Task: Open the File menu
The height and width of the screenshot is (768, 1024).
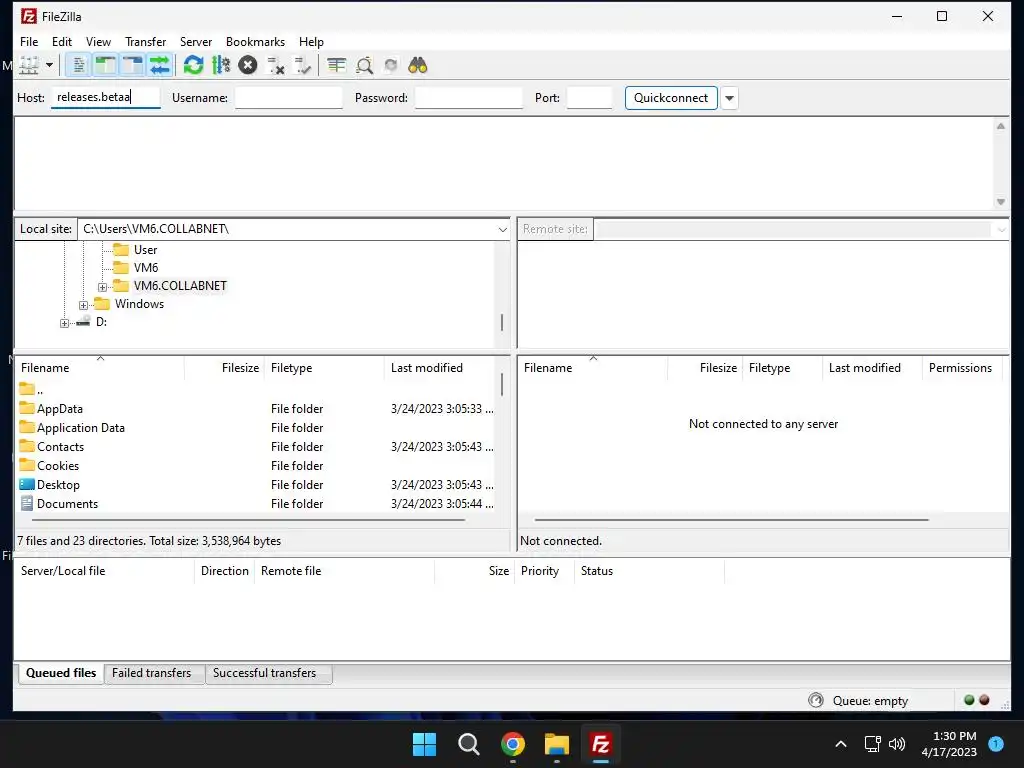Action: pyautogui.click(x=29, y=42)
